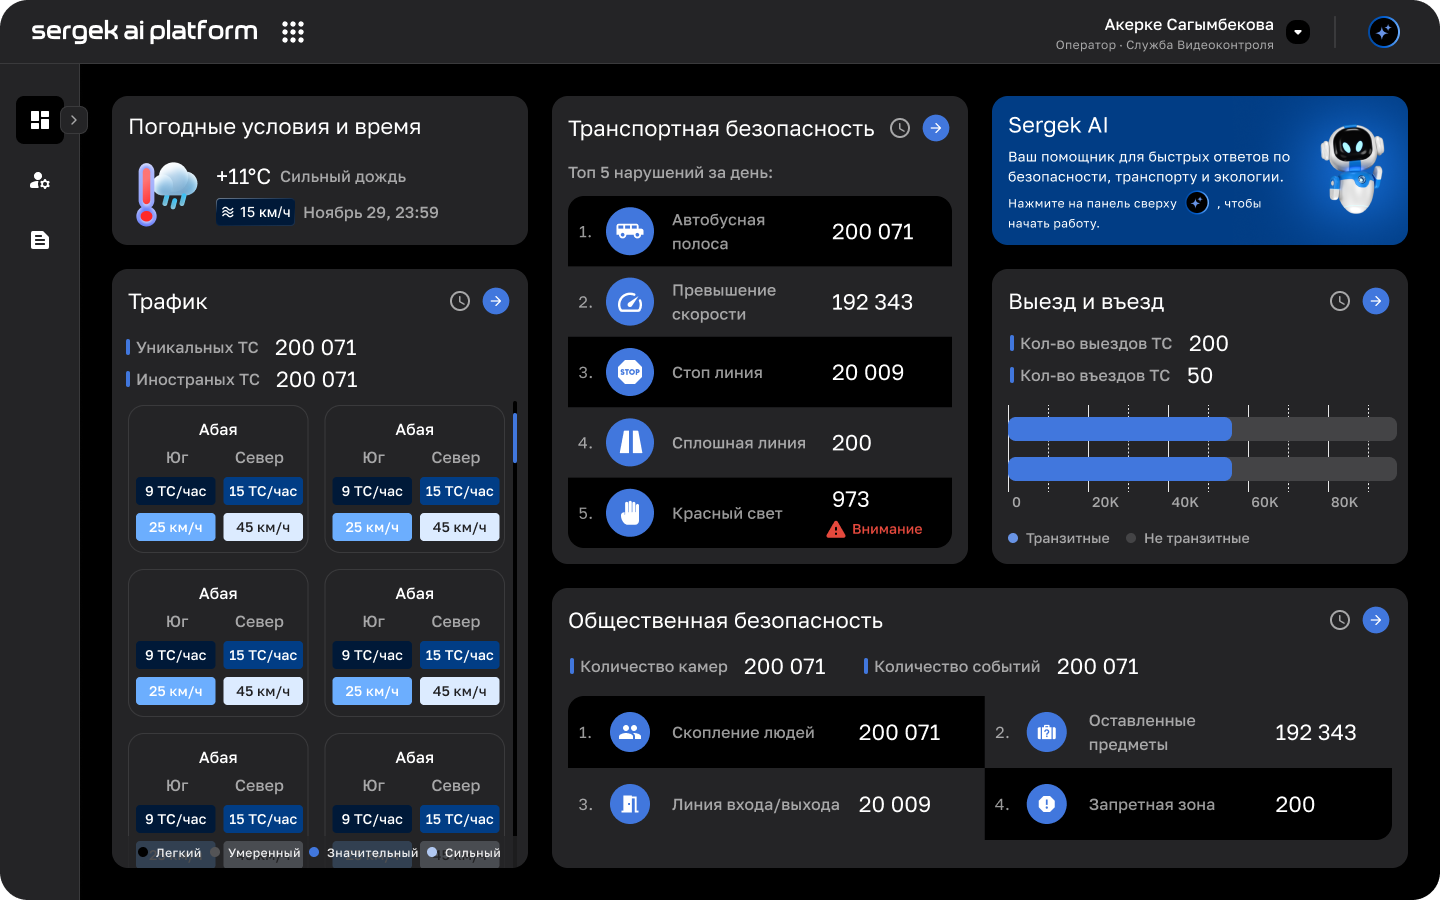Click the first blue progress bar
Screen dimensions: 1440x900
tap(1120, 429)
